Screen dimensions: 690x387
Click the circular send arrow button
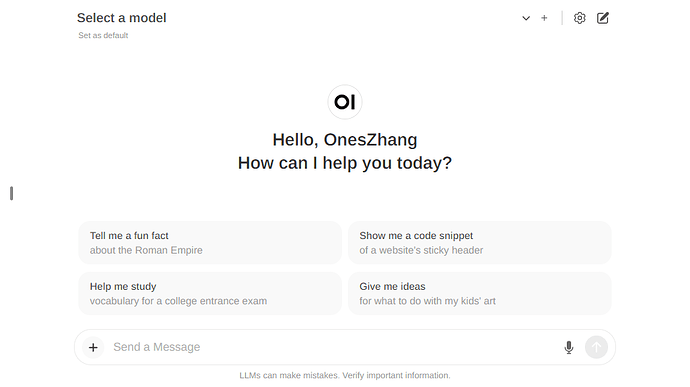pyautogui.click(x=596, y=347)
